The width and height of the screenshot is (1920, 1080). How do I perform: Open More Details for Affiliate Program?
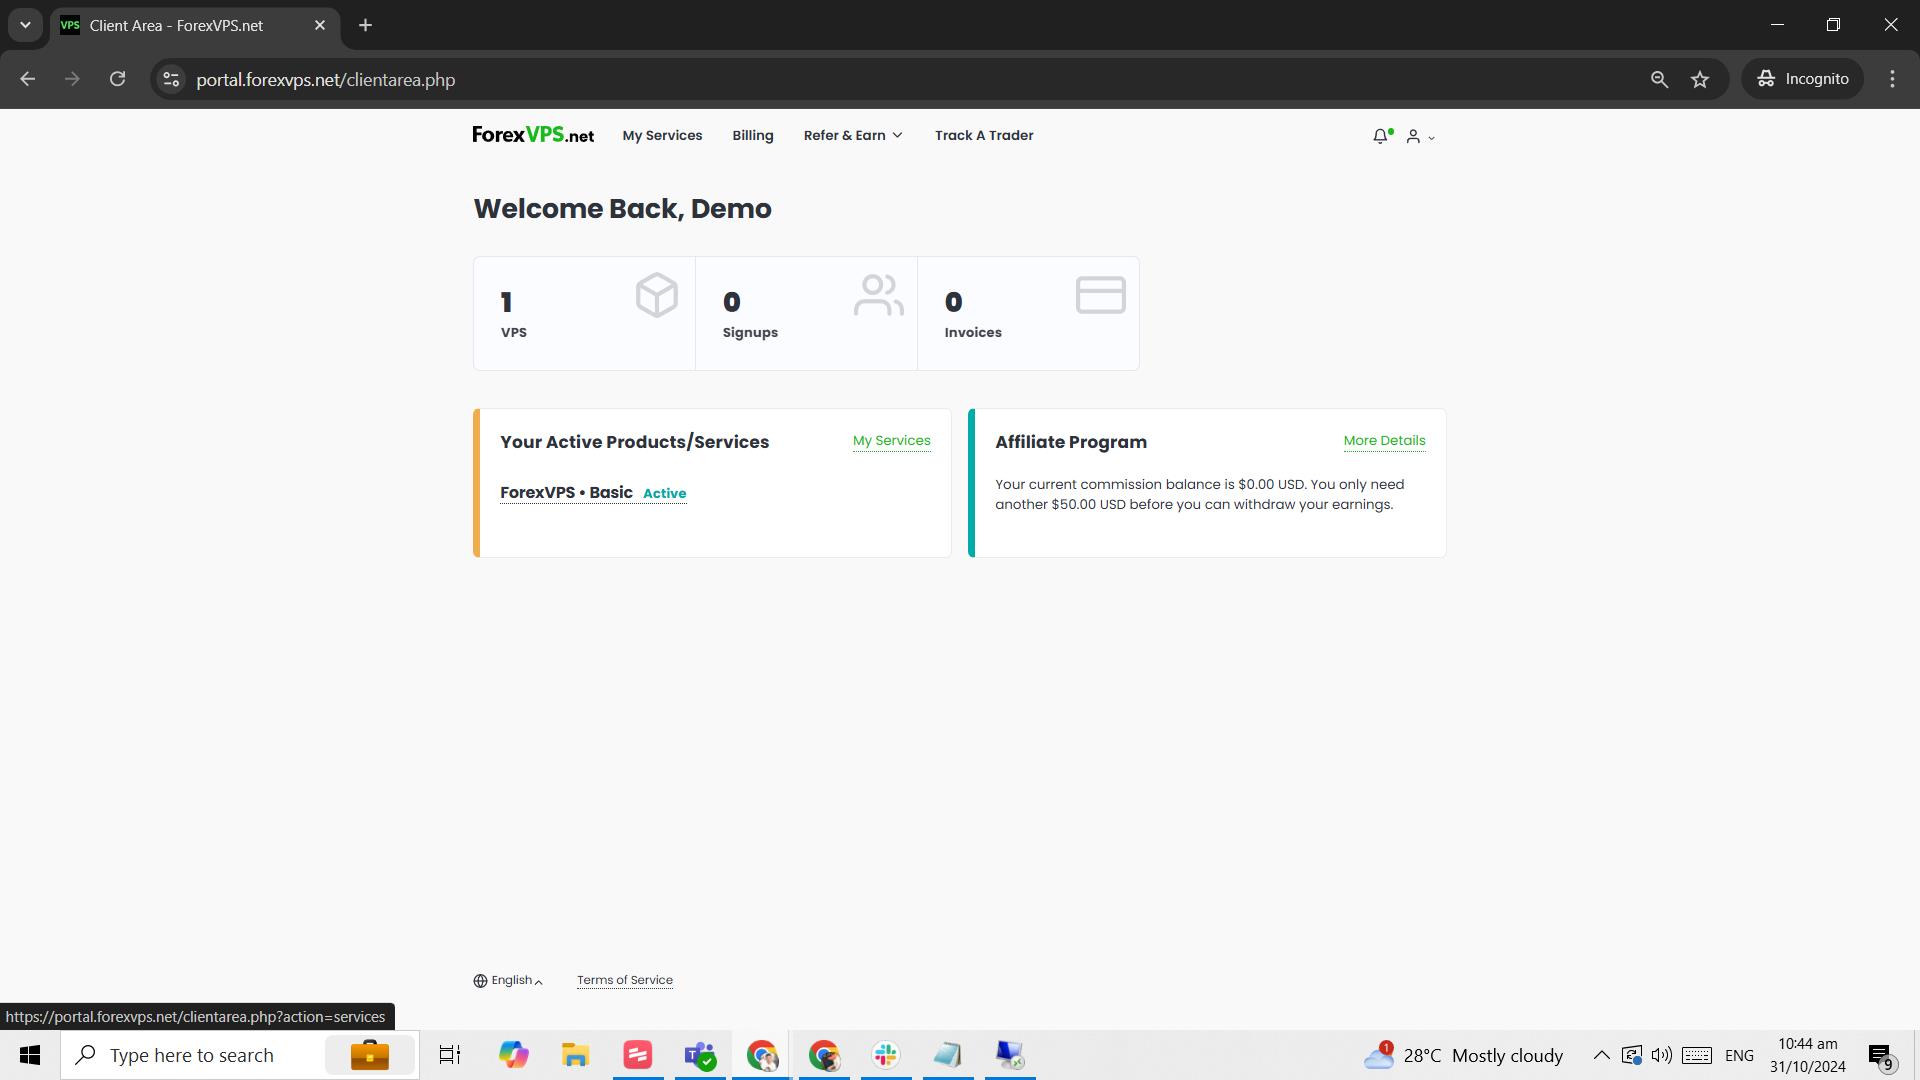click(x=1384, y=441)
